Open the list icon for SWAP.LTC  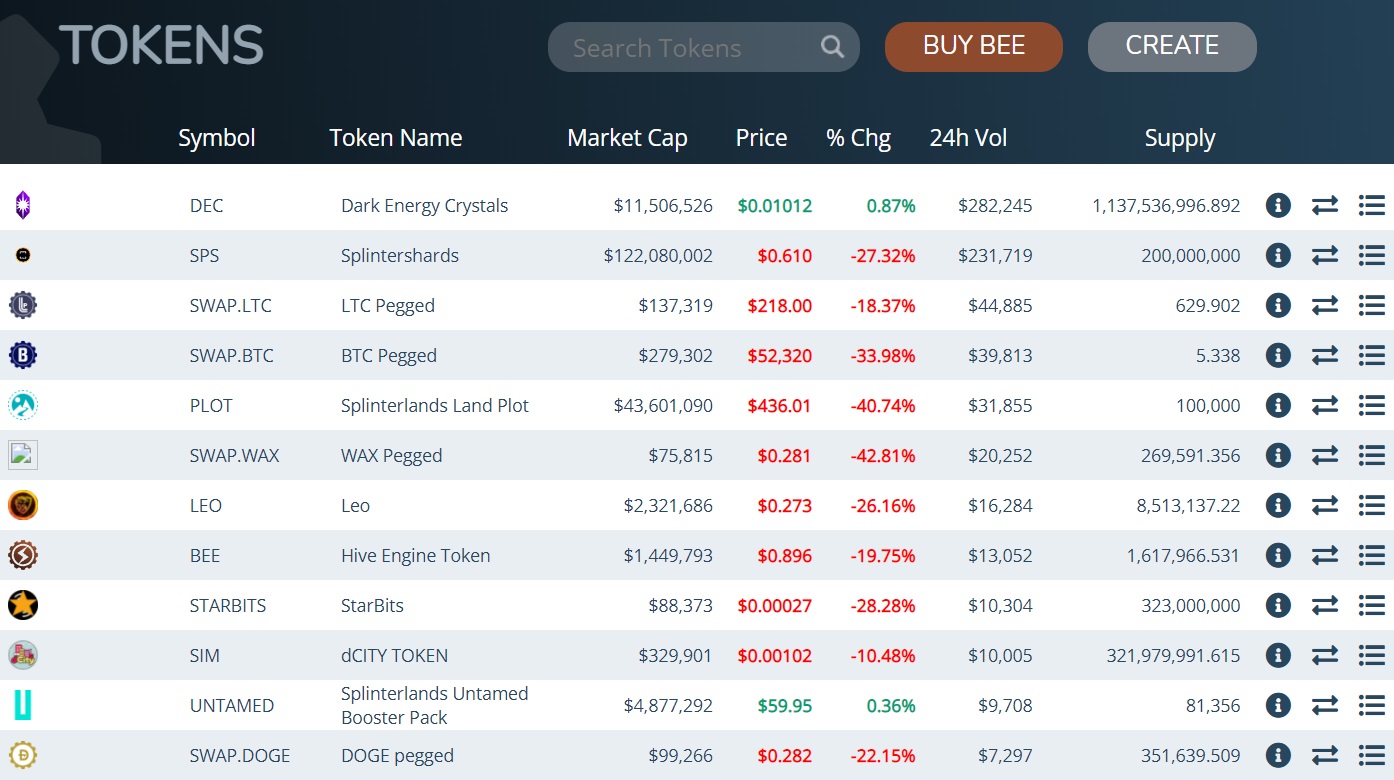(1372, 305)
